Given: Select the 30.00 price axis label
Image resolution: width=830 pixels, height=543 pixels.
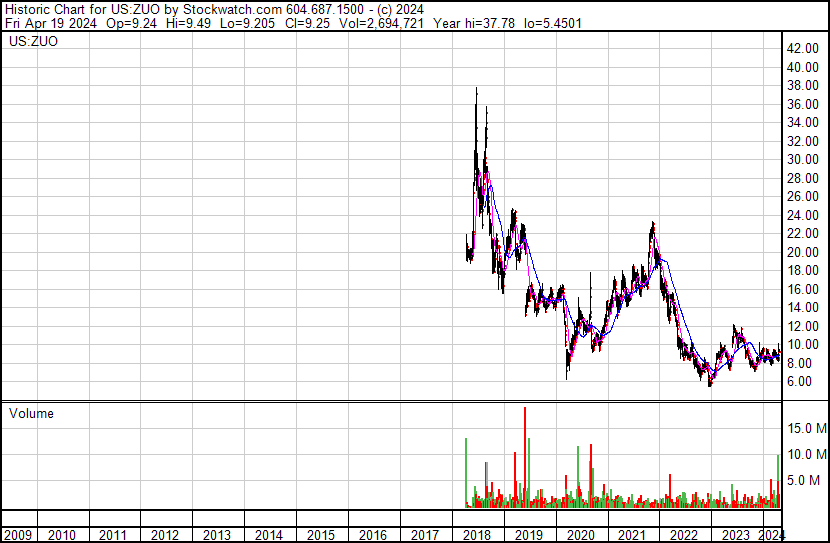Looking at the screenshot, I should coord(803,160).
